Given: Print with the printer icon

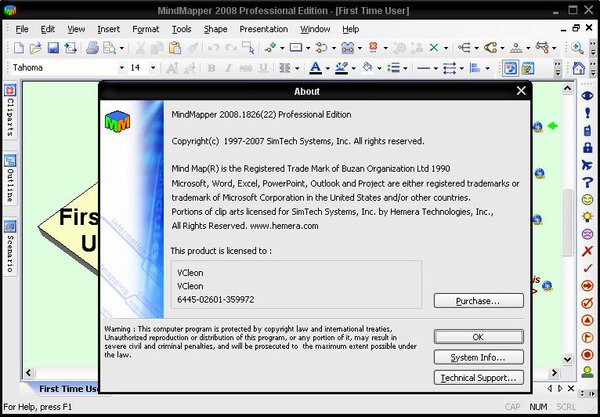Looking at the screenshot, I should (x=92, y=48).
